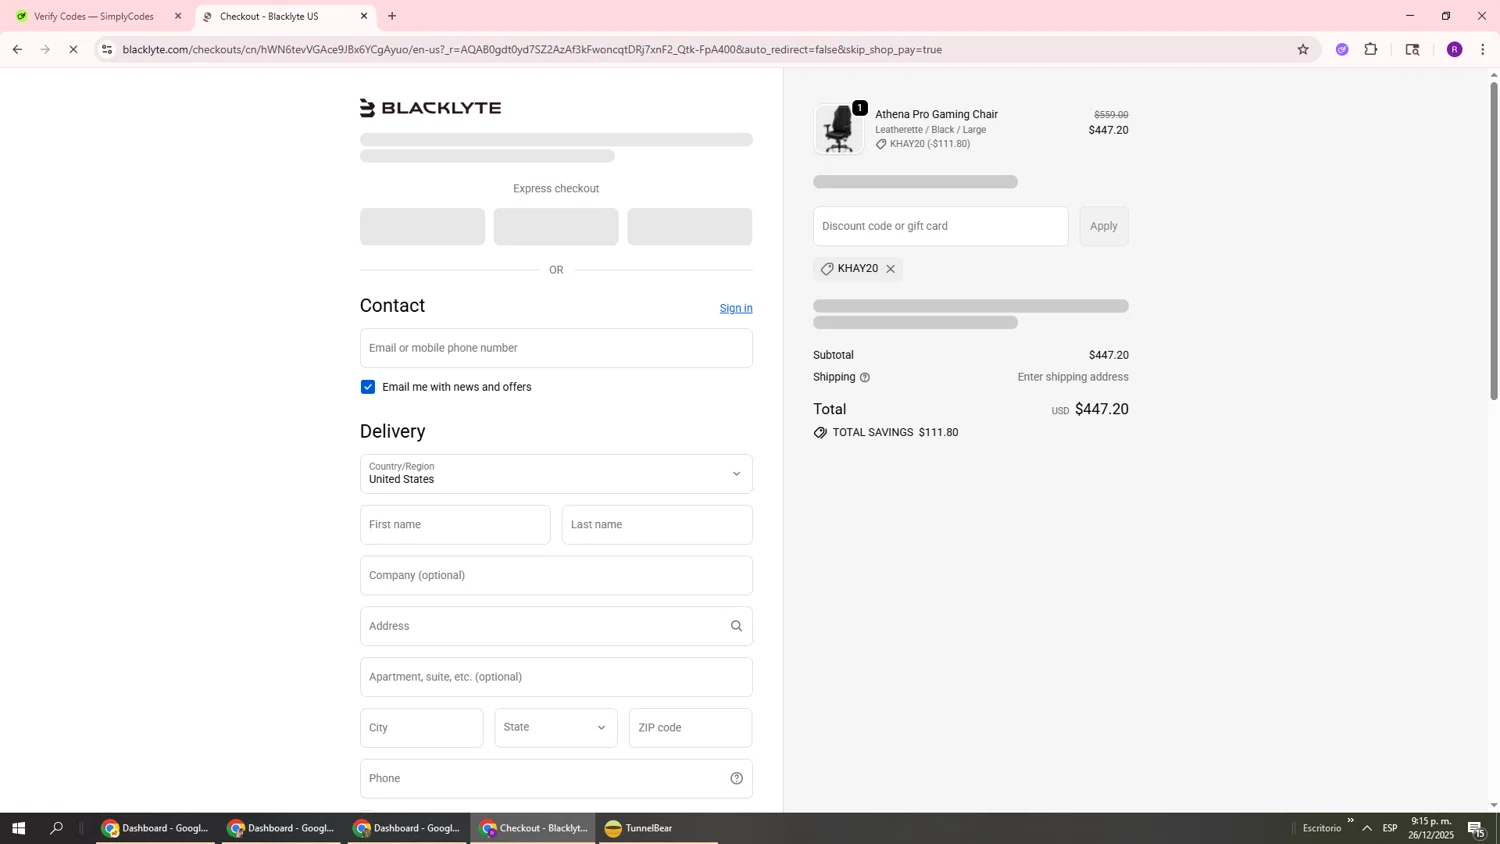This screenshot has height=844, width=1500.
Task: Bookmark this page with star icon
Action: click(x=1302, y=49)
